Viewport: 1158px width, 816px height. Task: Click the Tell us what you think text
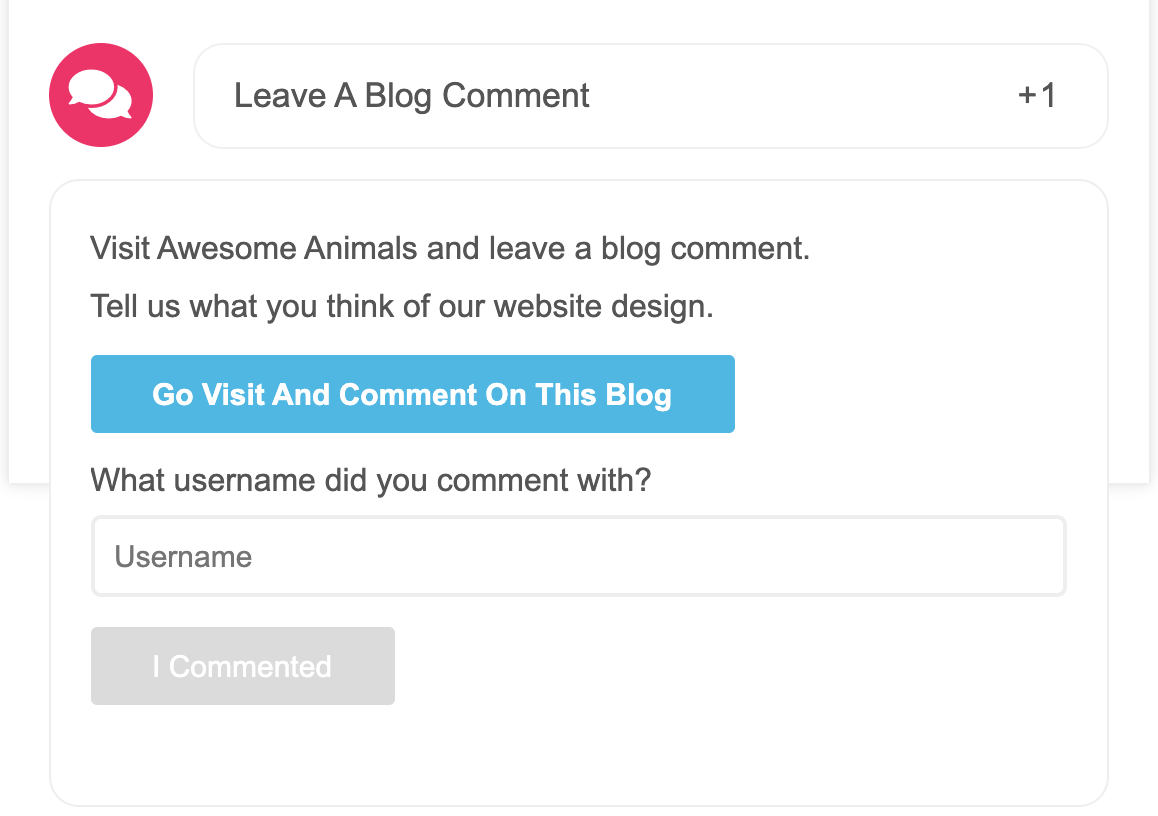coord(401,306)
